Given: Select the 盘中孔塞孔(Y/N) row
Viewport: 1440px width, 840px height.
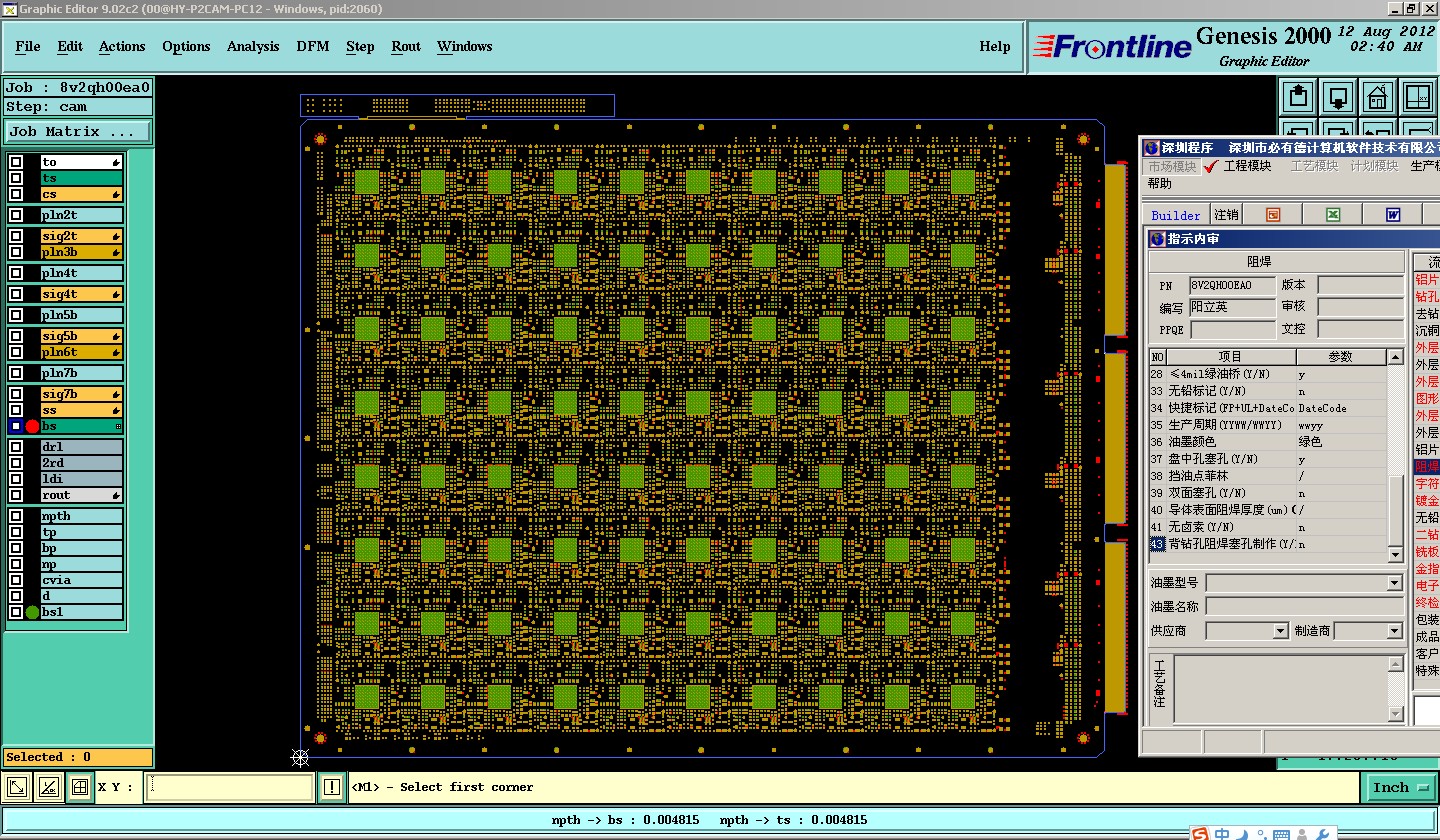Looking at the screenshot, I should coord(1268,459).
